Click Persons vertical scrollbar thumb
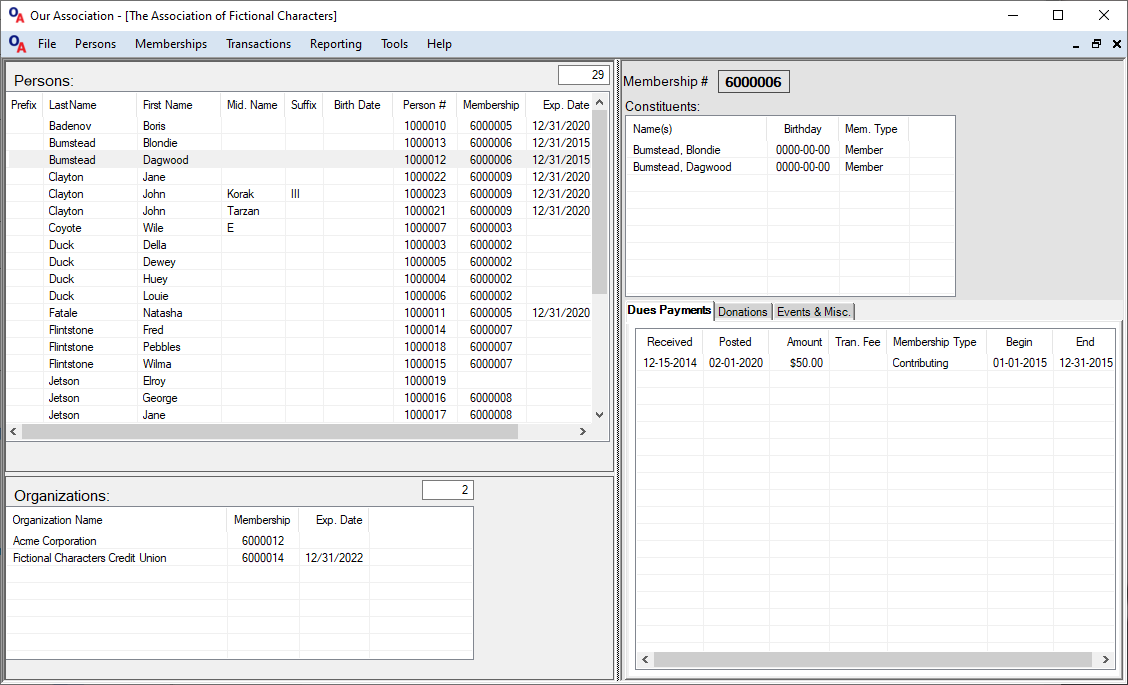Screen dimensions: 1128x685 (600, 202)
